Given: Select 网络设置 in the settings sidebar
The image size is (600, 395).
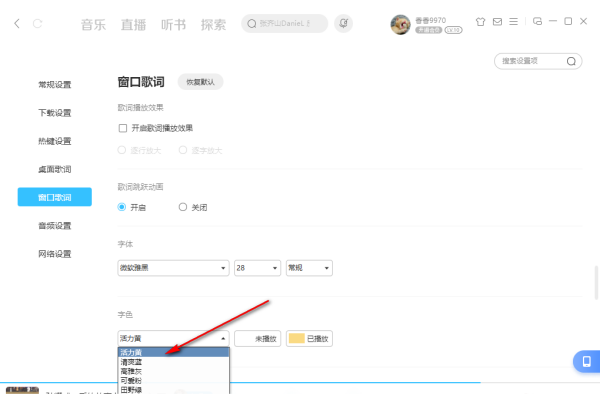Looking at the screenshot, I should pos(55,254).
